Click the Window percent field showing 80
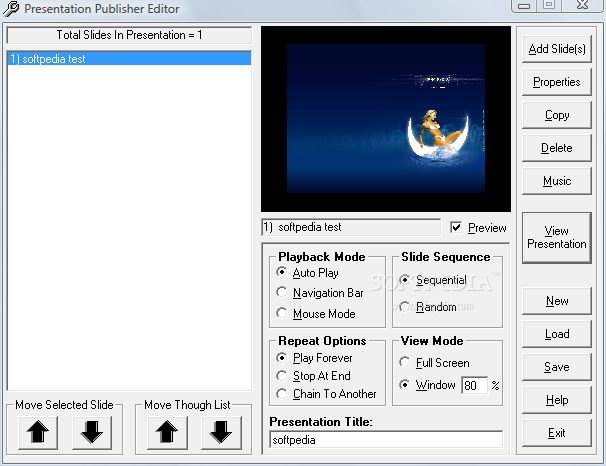 click(x=475, y=385)
